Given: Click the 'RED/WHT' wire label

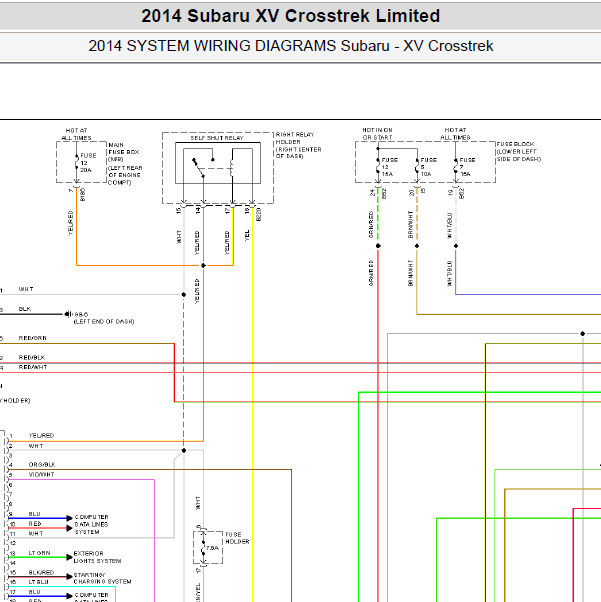Looking at the screenshot, I should [x=33, y=367].
